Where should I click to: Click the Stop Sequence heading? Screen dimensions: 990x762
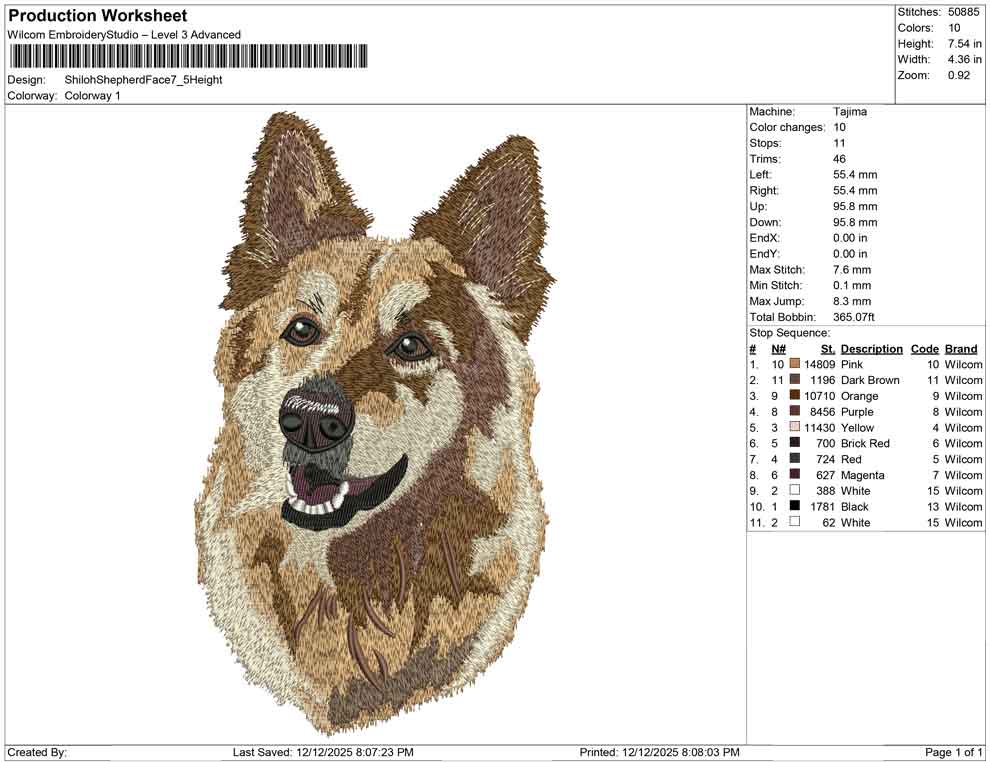782,332
